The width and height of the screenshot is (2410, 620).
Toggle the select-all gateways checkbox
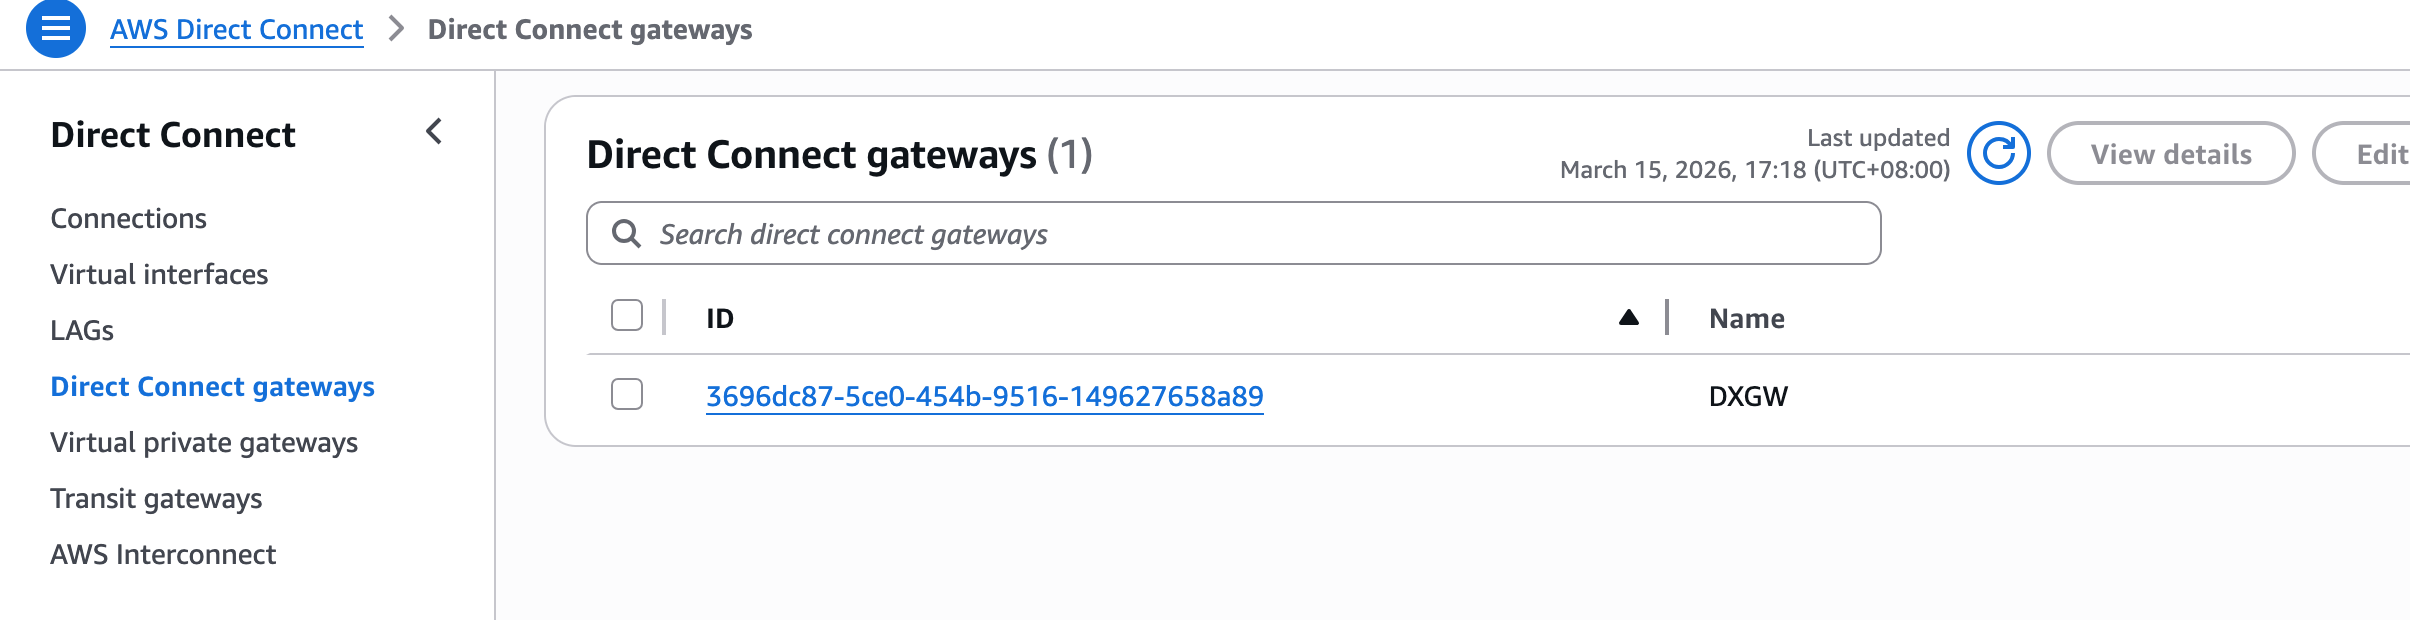(x=627, y=316)
